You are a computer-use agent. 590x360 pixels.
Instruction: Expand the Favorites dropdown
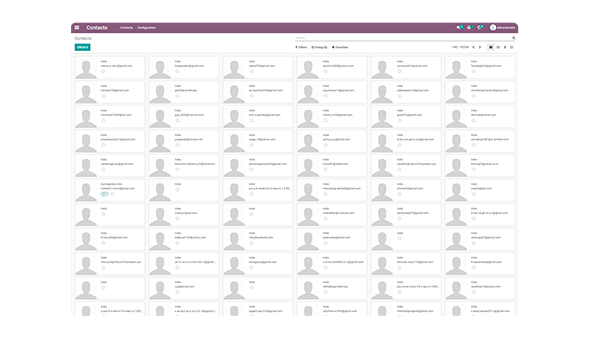coord(340,47)
